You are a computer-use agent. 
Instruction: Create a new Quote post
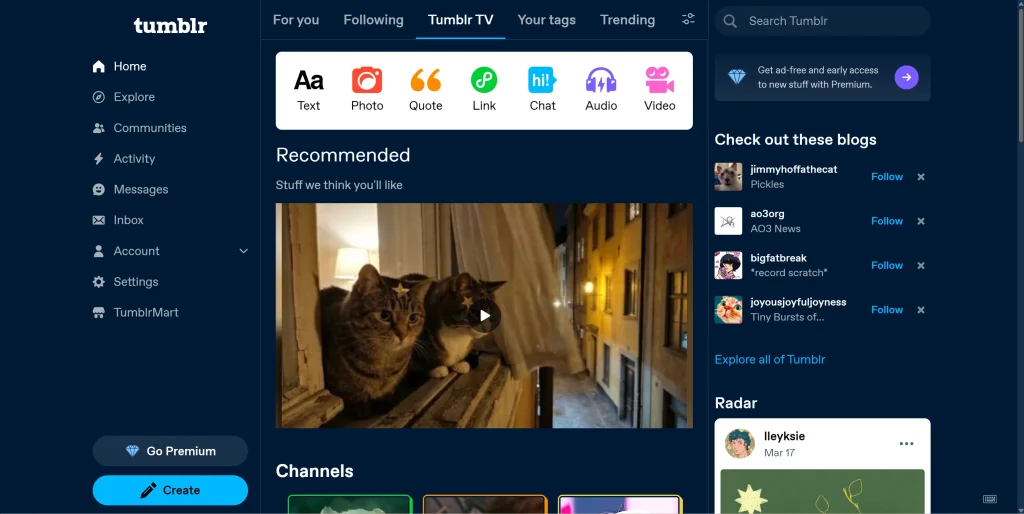(426, 89)
